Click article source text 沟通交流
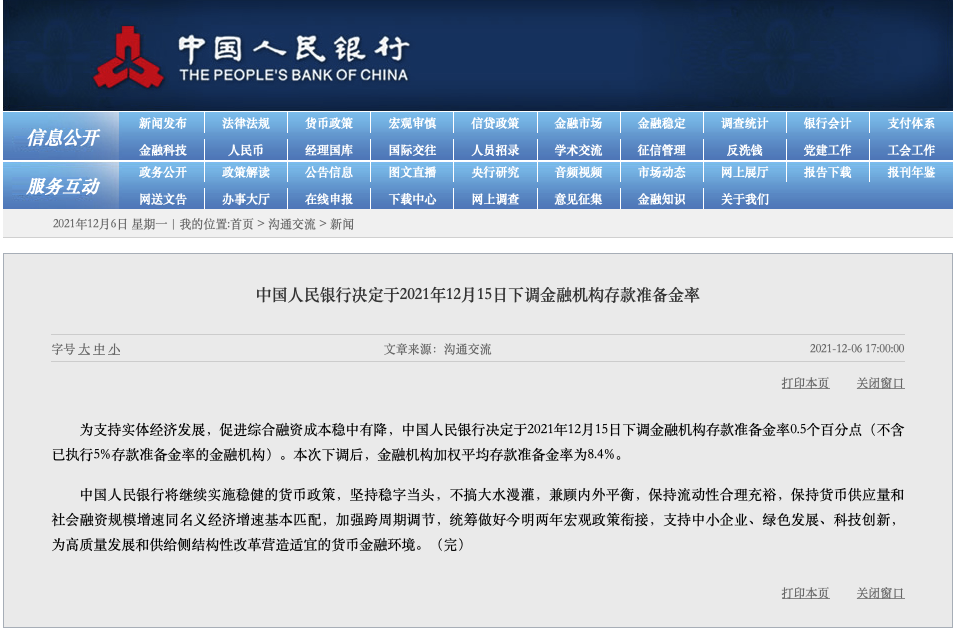The image size is (955, 630). point(467,349)
